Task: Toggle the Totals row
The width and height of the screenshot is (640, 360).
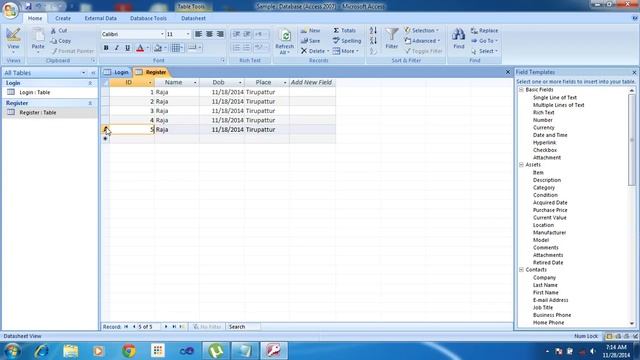Action: [x=344, y=31]
